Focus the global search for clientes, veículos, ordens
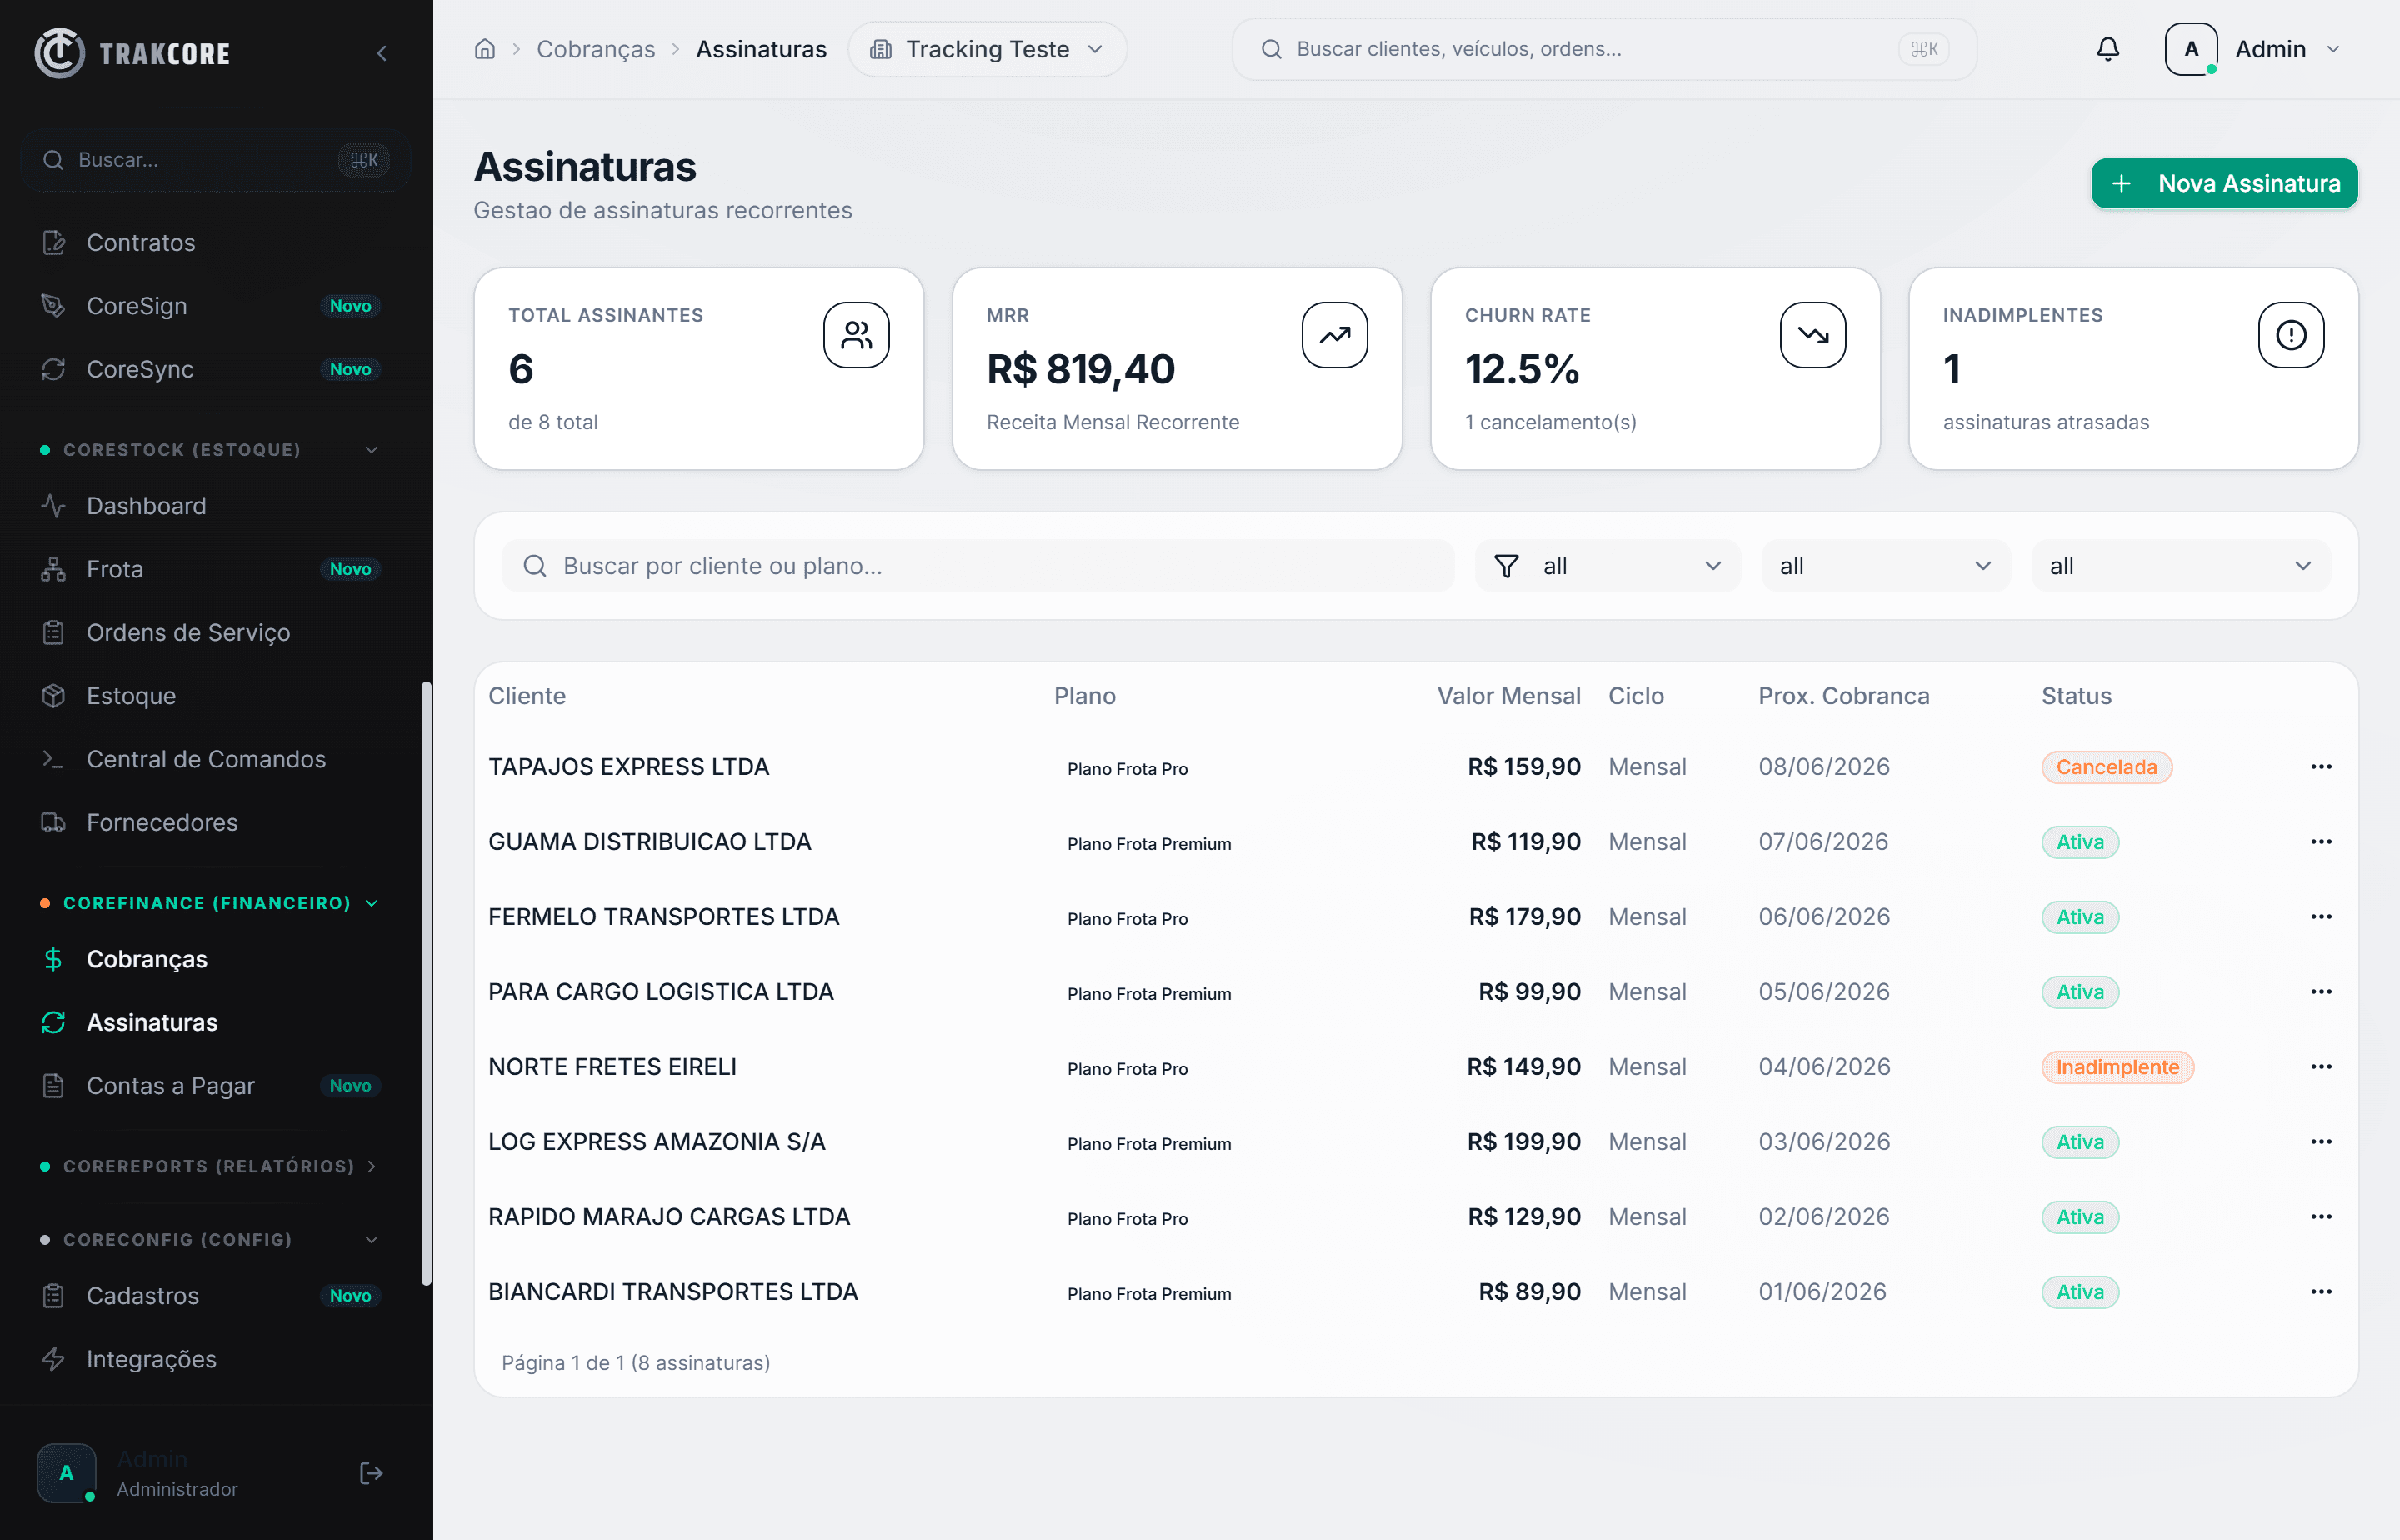The height and width of the screenshot is (1540, 2400). coord(1604,49)
